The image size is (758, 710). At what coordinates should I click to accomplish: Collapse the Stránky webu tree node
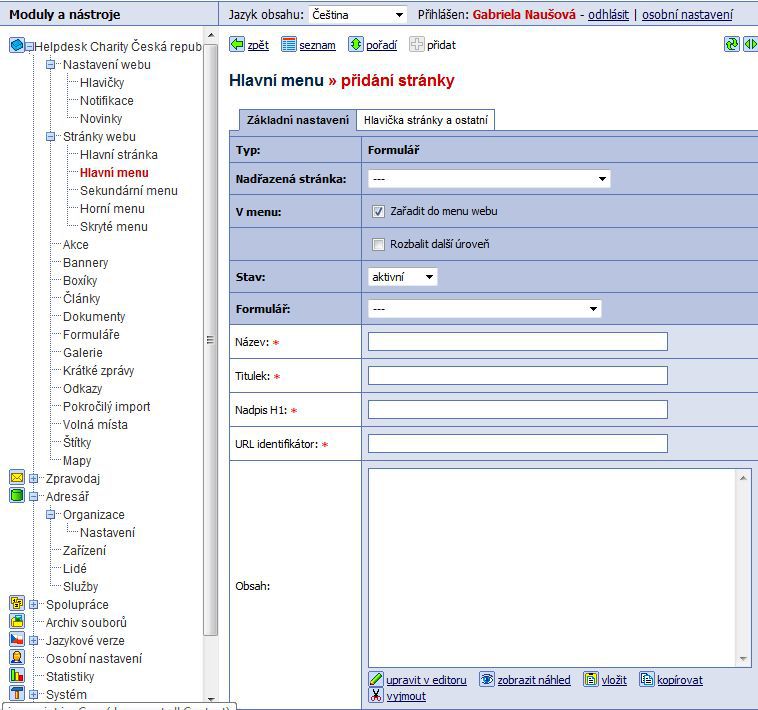pyautogui.click(x=50, y=136)
